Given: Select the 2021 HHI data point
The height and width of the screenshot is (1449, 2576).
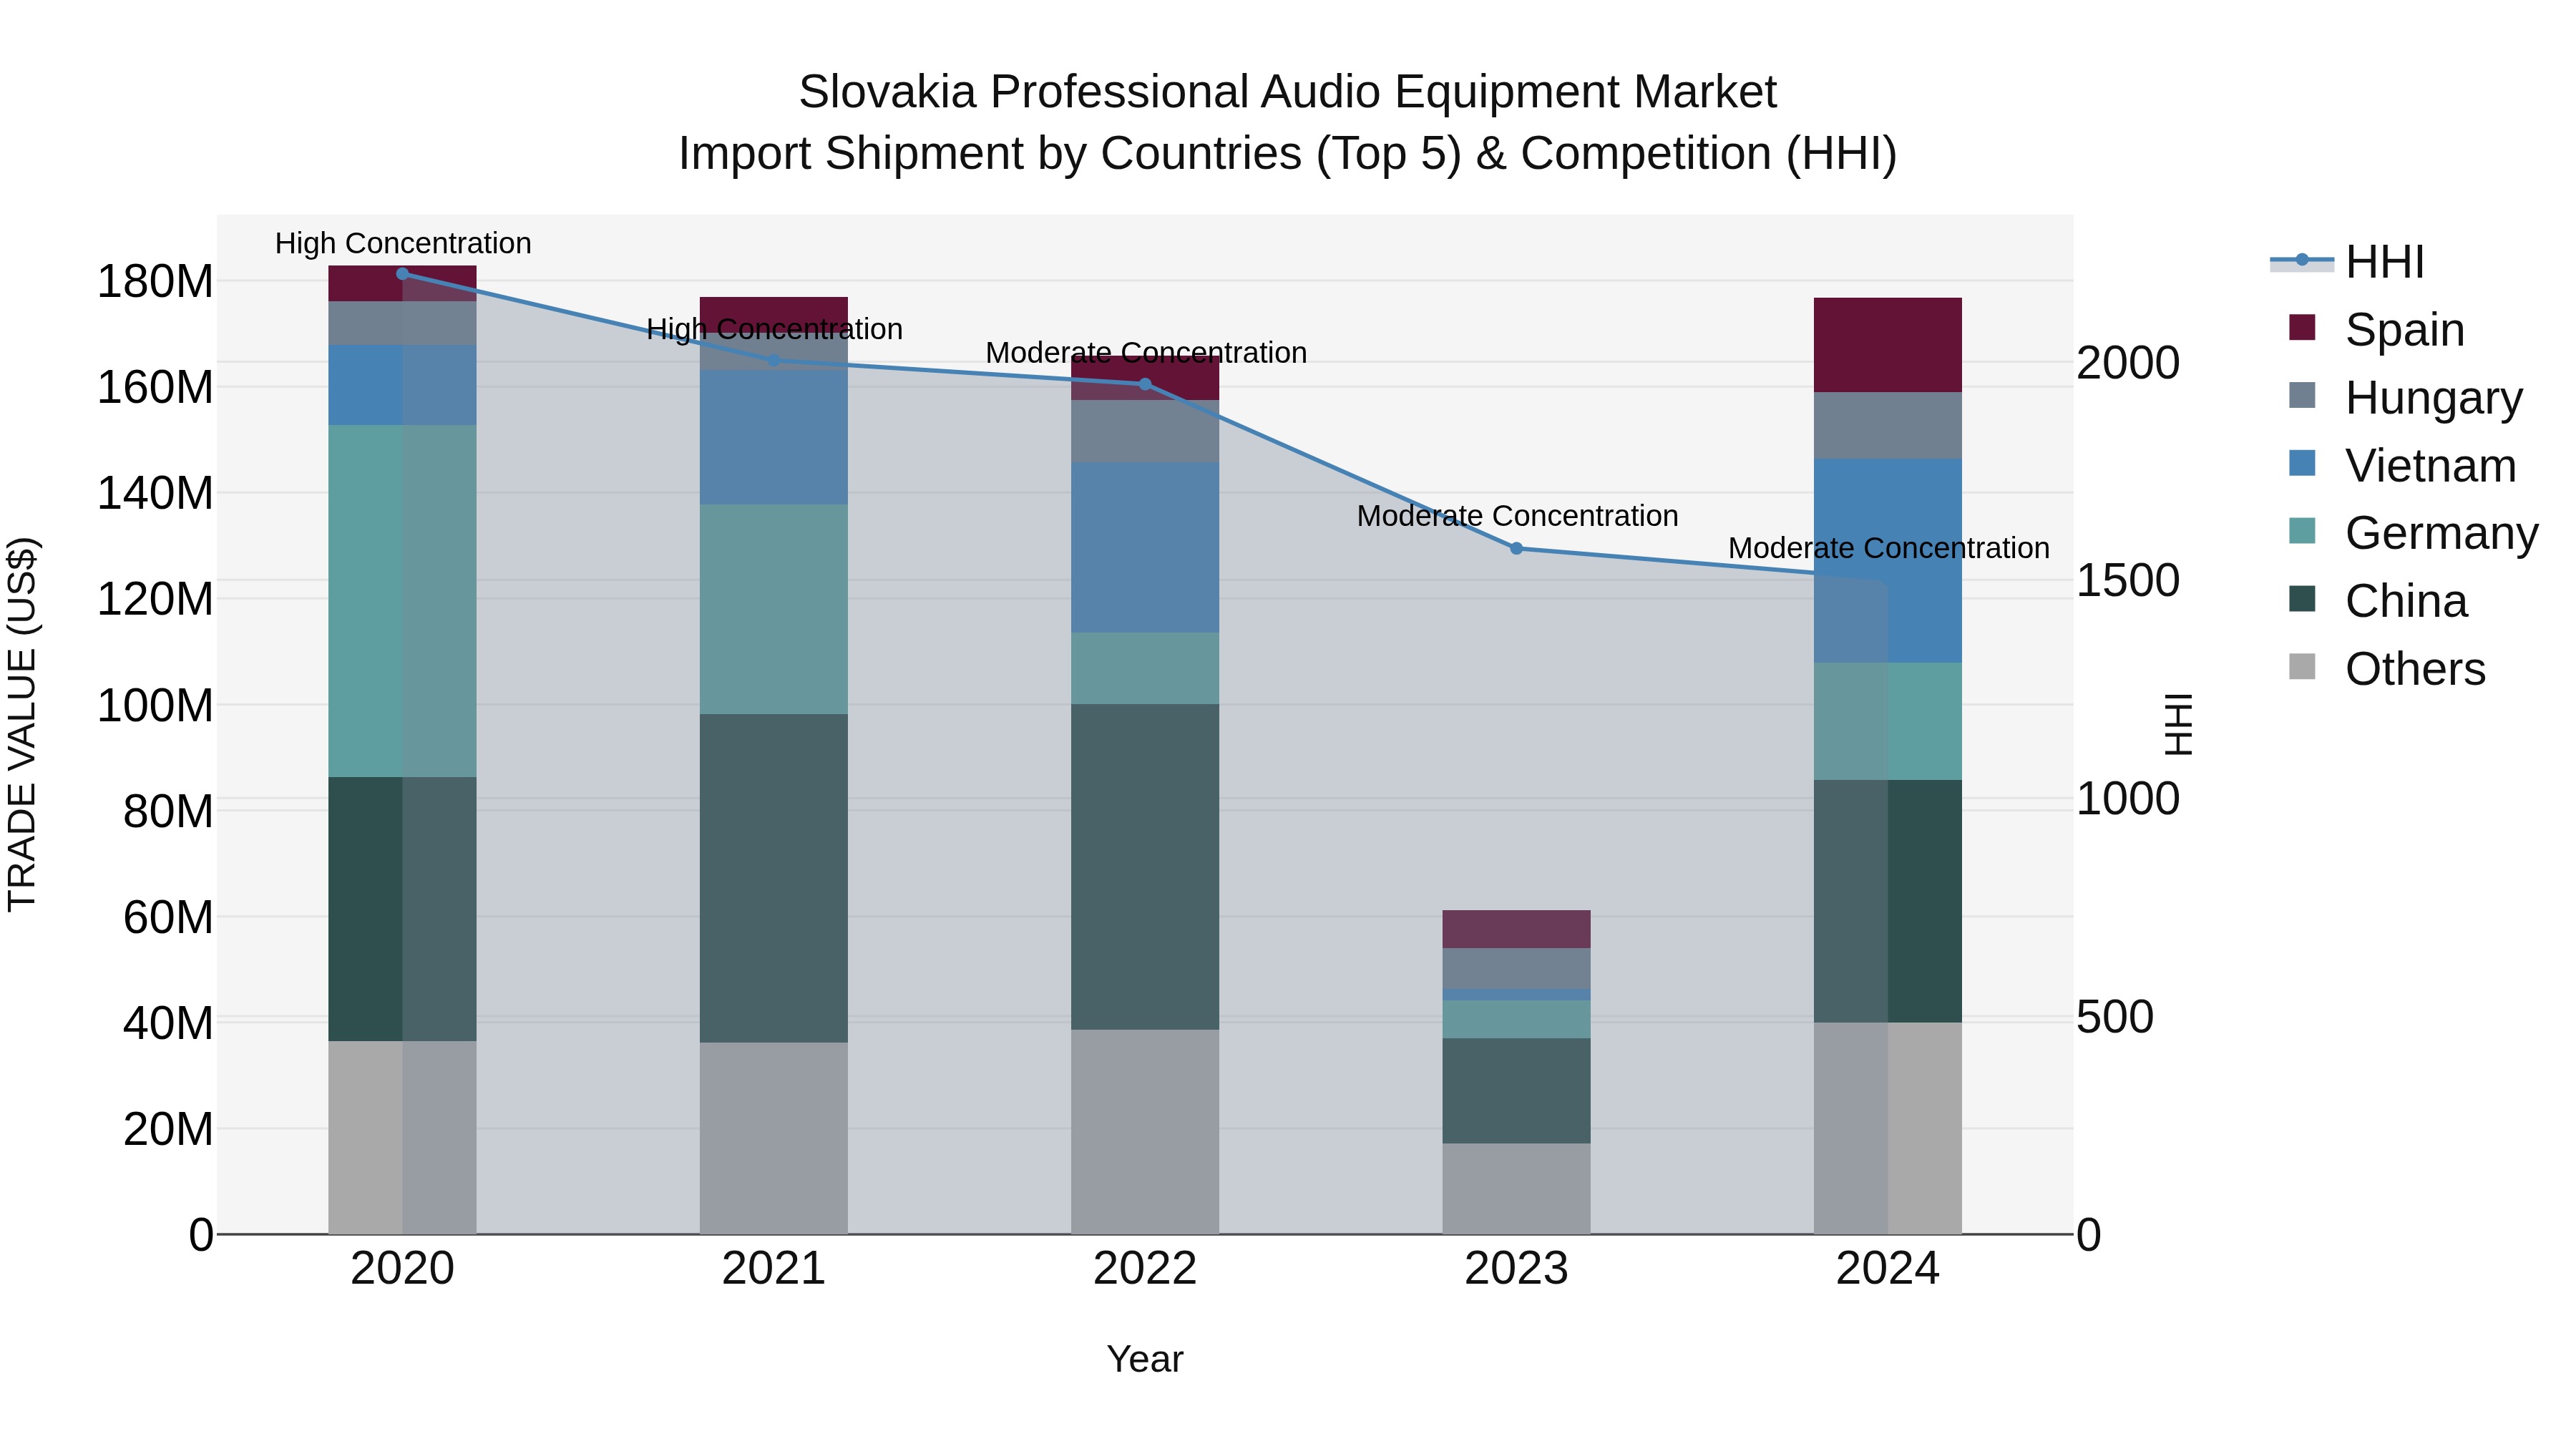Looking at the screenshot, I should 774,360.
